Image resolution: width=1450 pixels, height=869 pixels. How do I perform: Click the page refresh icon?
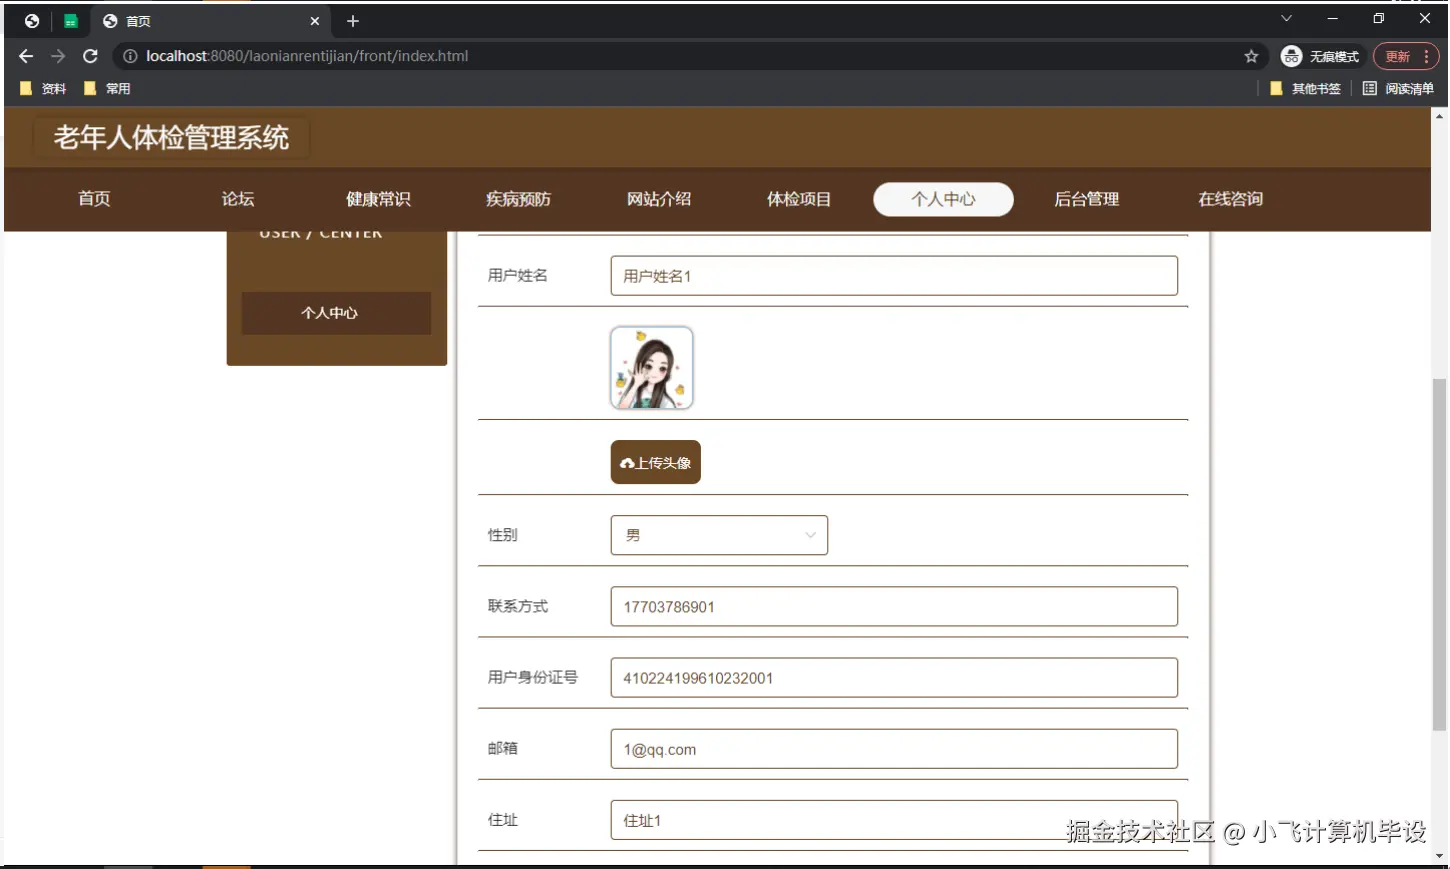90,56
